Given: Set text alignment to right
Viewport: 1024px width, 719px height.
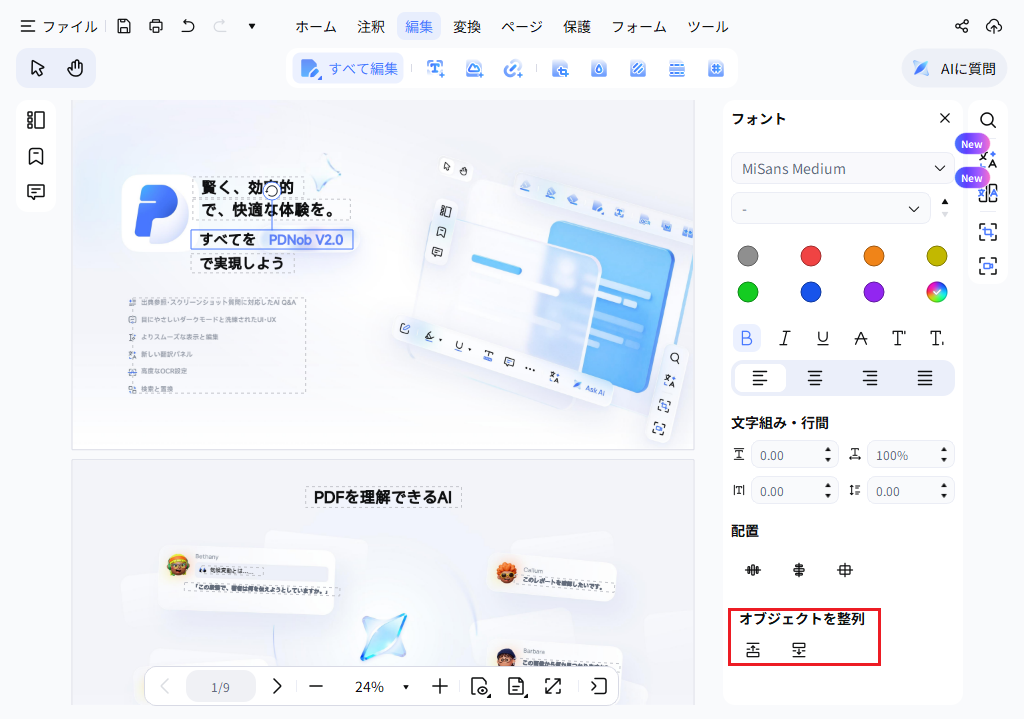Looking at the screenshot, I should [869, 378].
